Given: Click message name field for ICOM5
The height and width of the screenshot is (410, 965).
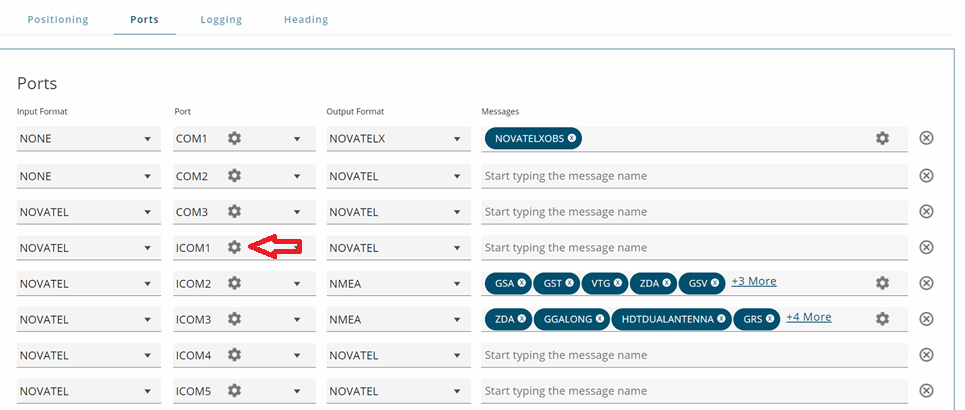Looking at the screenshot, I should point(694,391).
